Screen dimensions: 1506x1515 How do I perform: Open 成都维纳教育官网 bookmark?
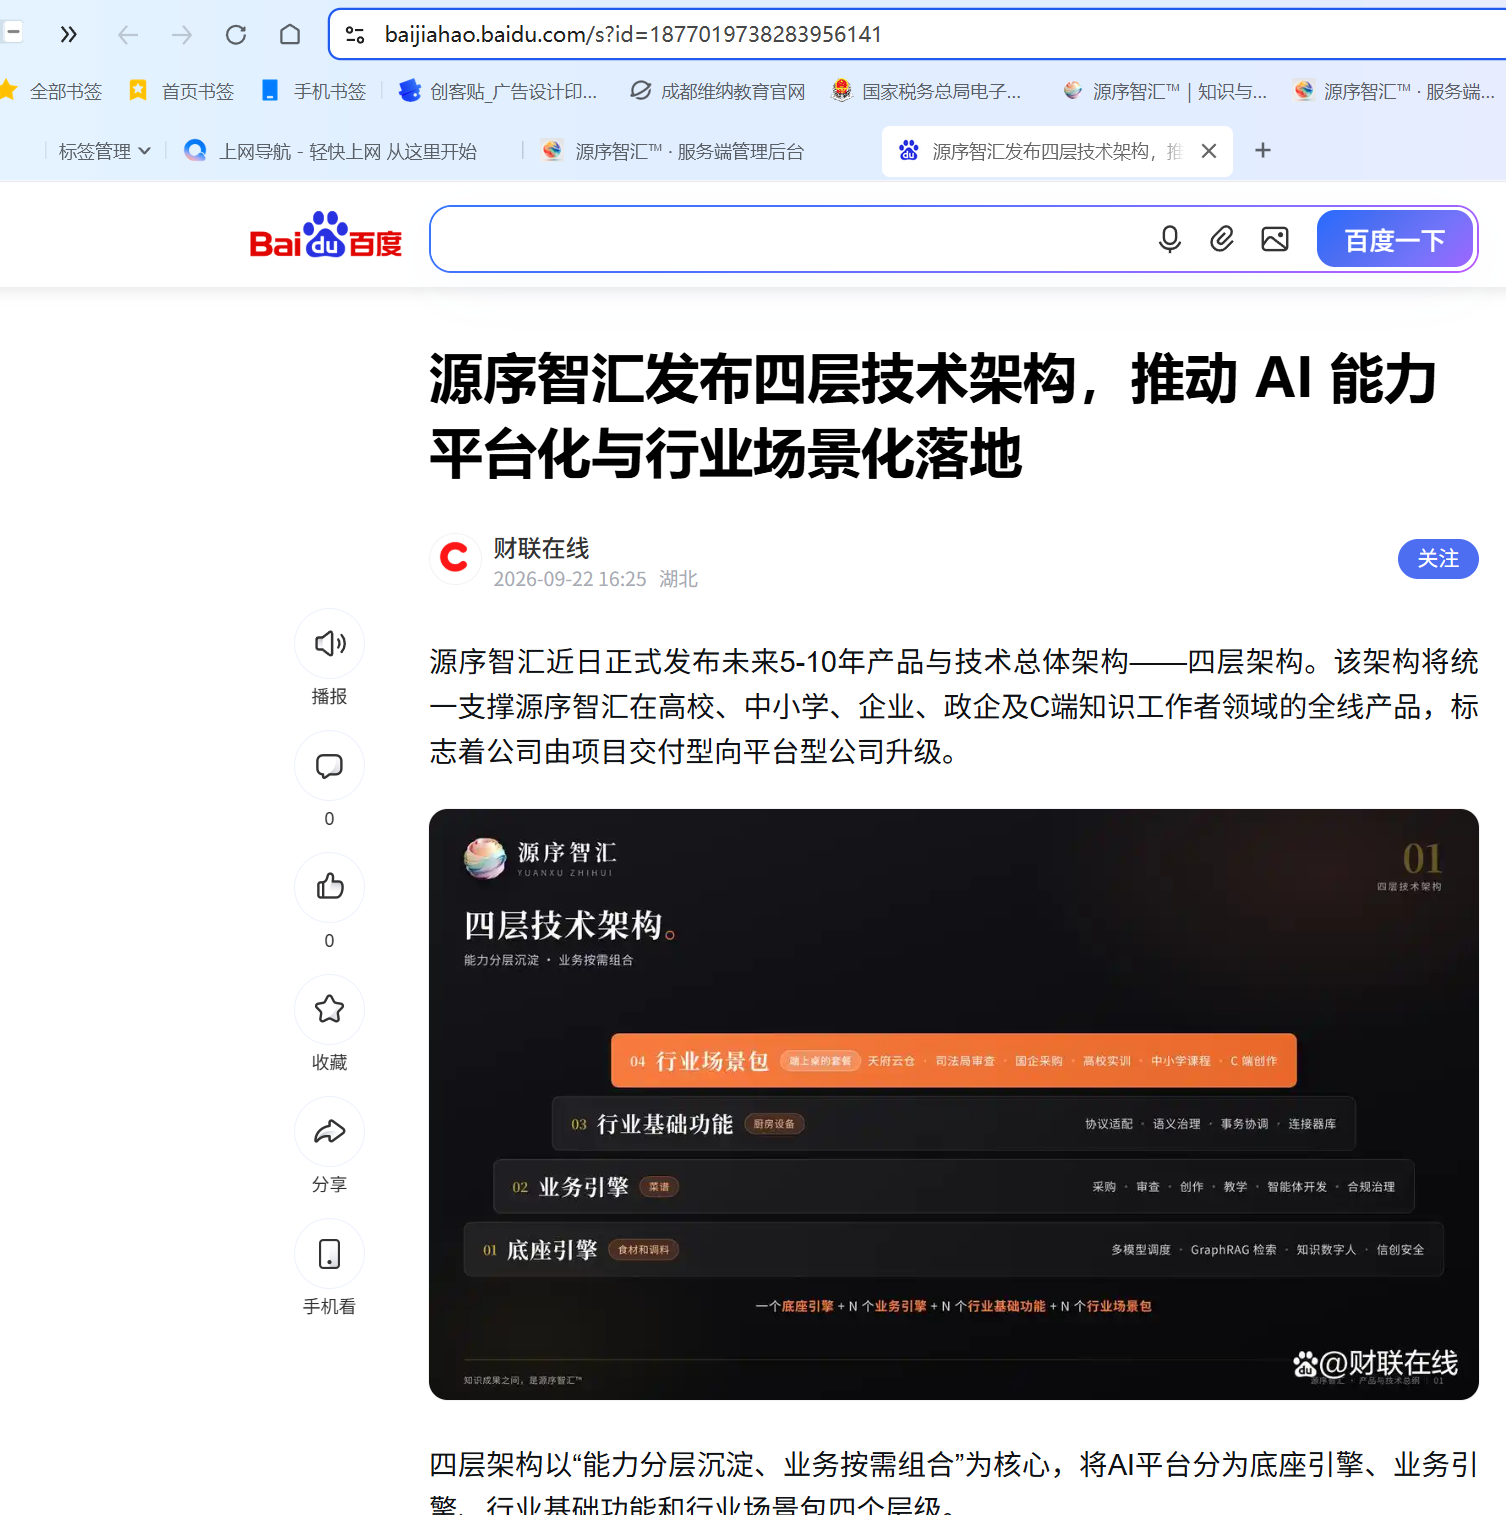[718, 91]
